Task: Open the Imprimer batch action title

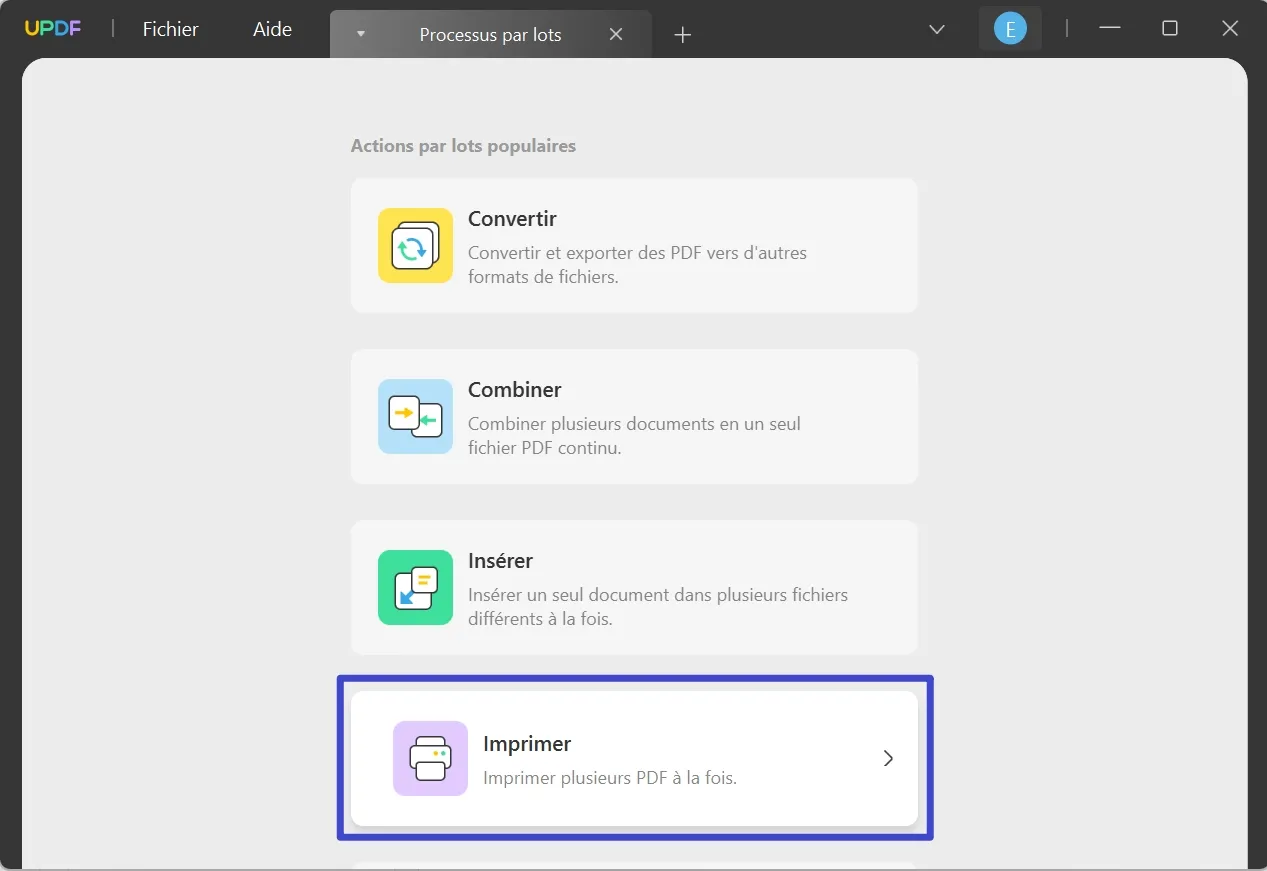Action: (x=527, y=743)
